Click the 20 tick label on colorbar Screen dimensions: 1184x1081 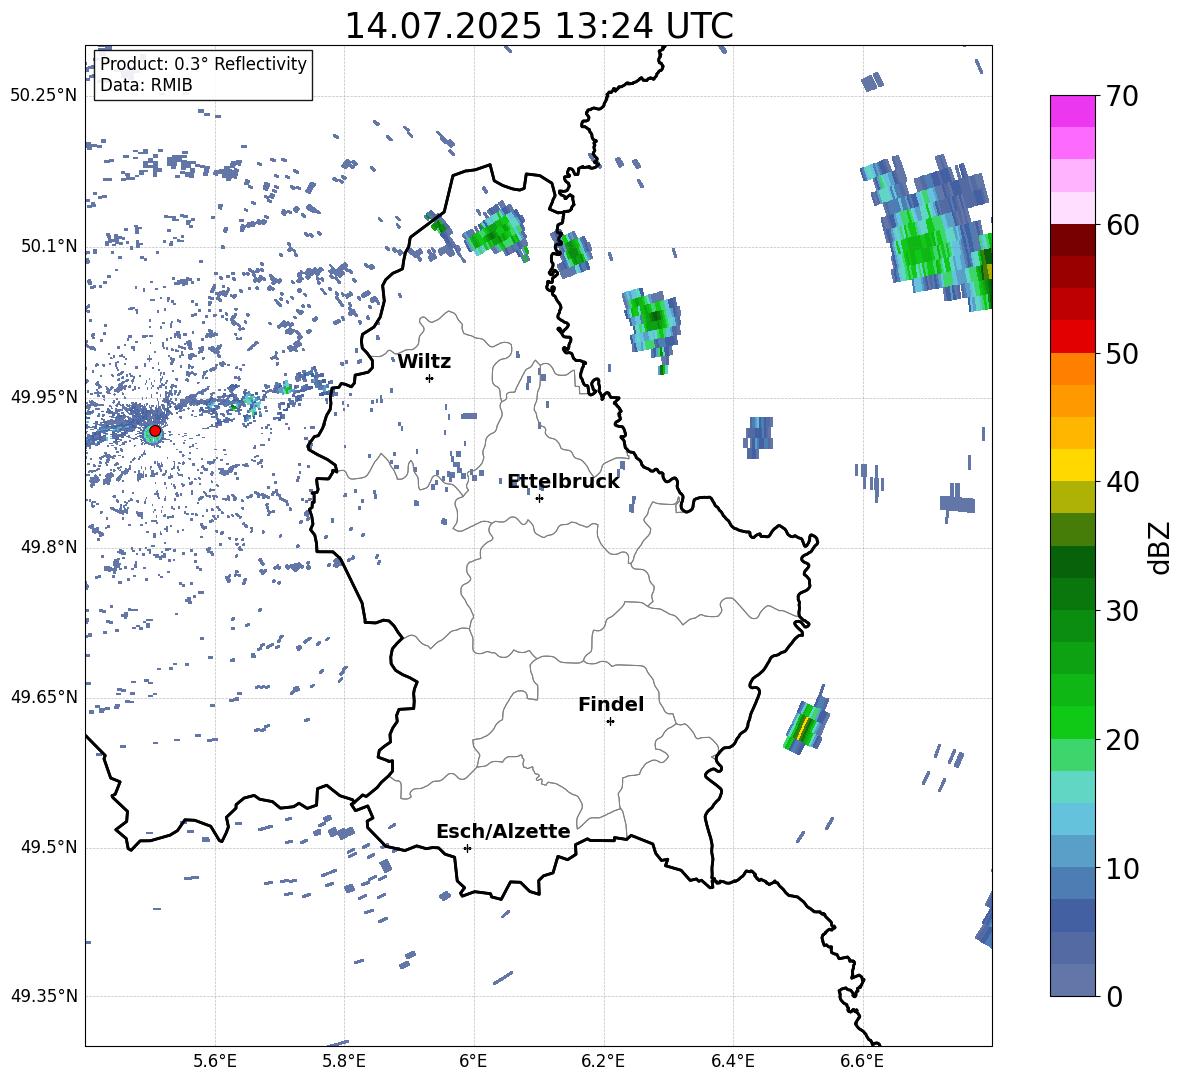tap(1122, 739)
